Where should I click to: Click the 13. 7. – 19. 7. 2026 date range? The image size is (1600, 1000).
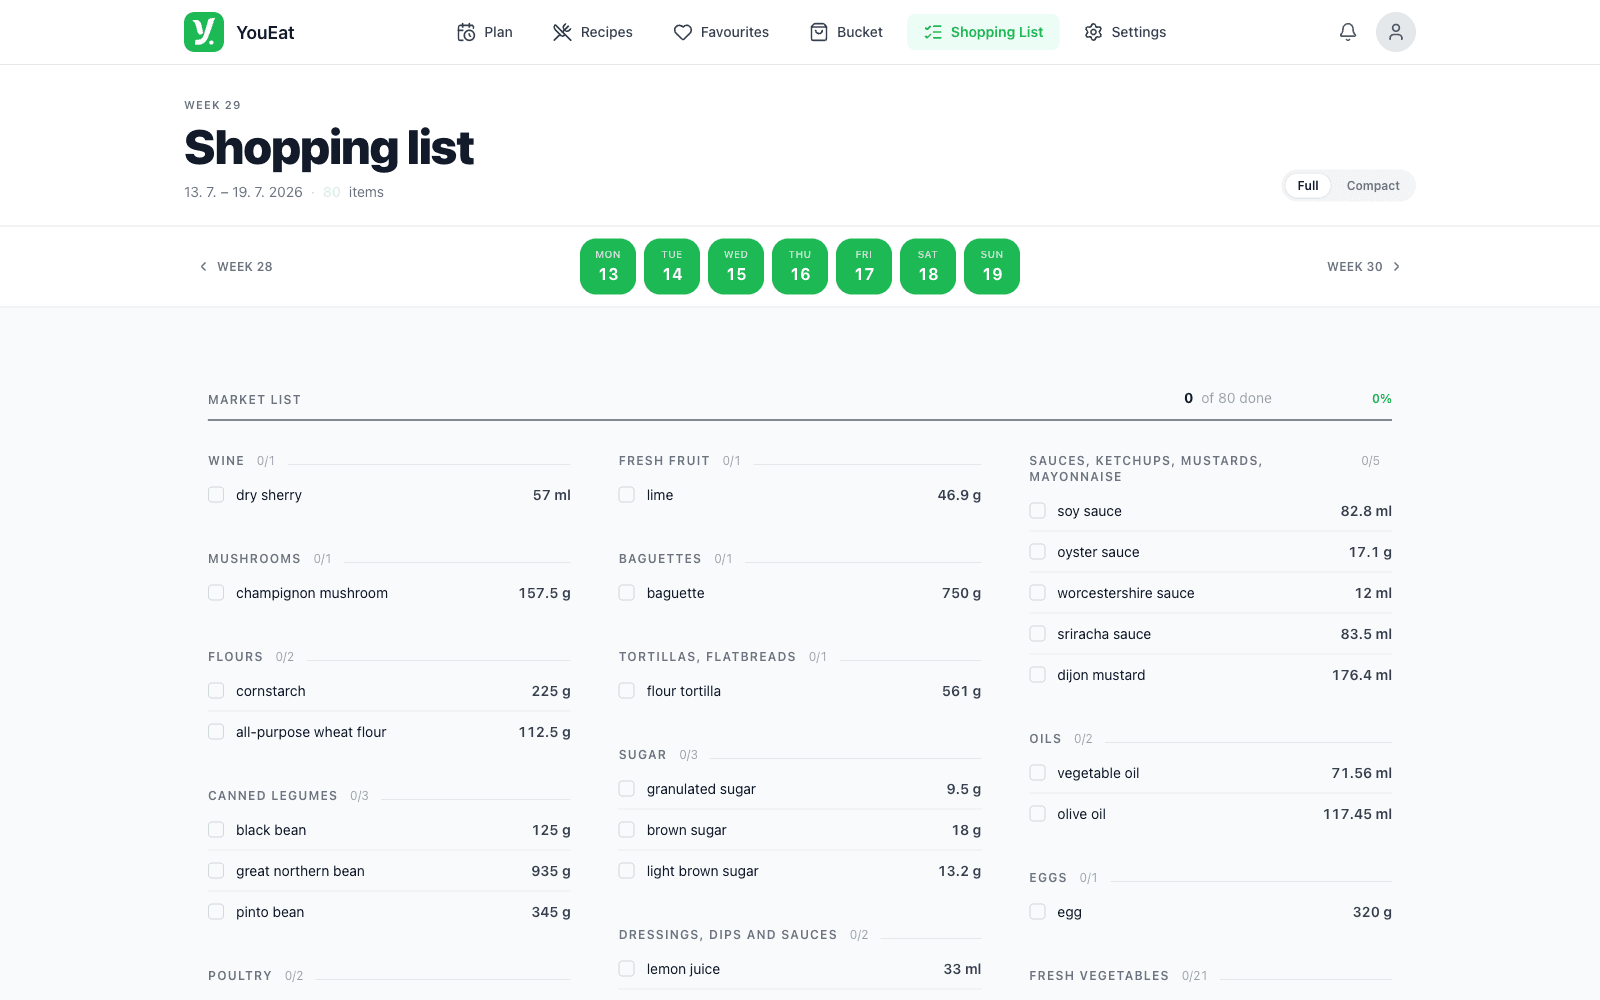243,192
